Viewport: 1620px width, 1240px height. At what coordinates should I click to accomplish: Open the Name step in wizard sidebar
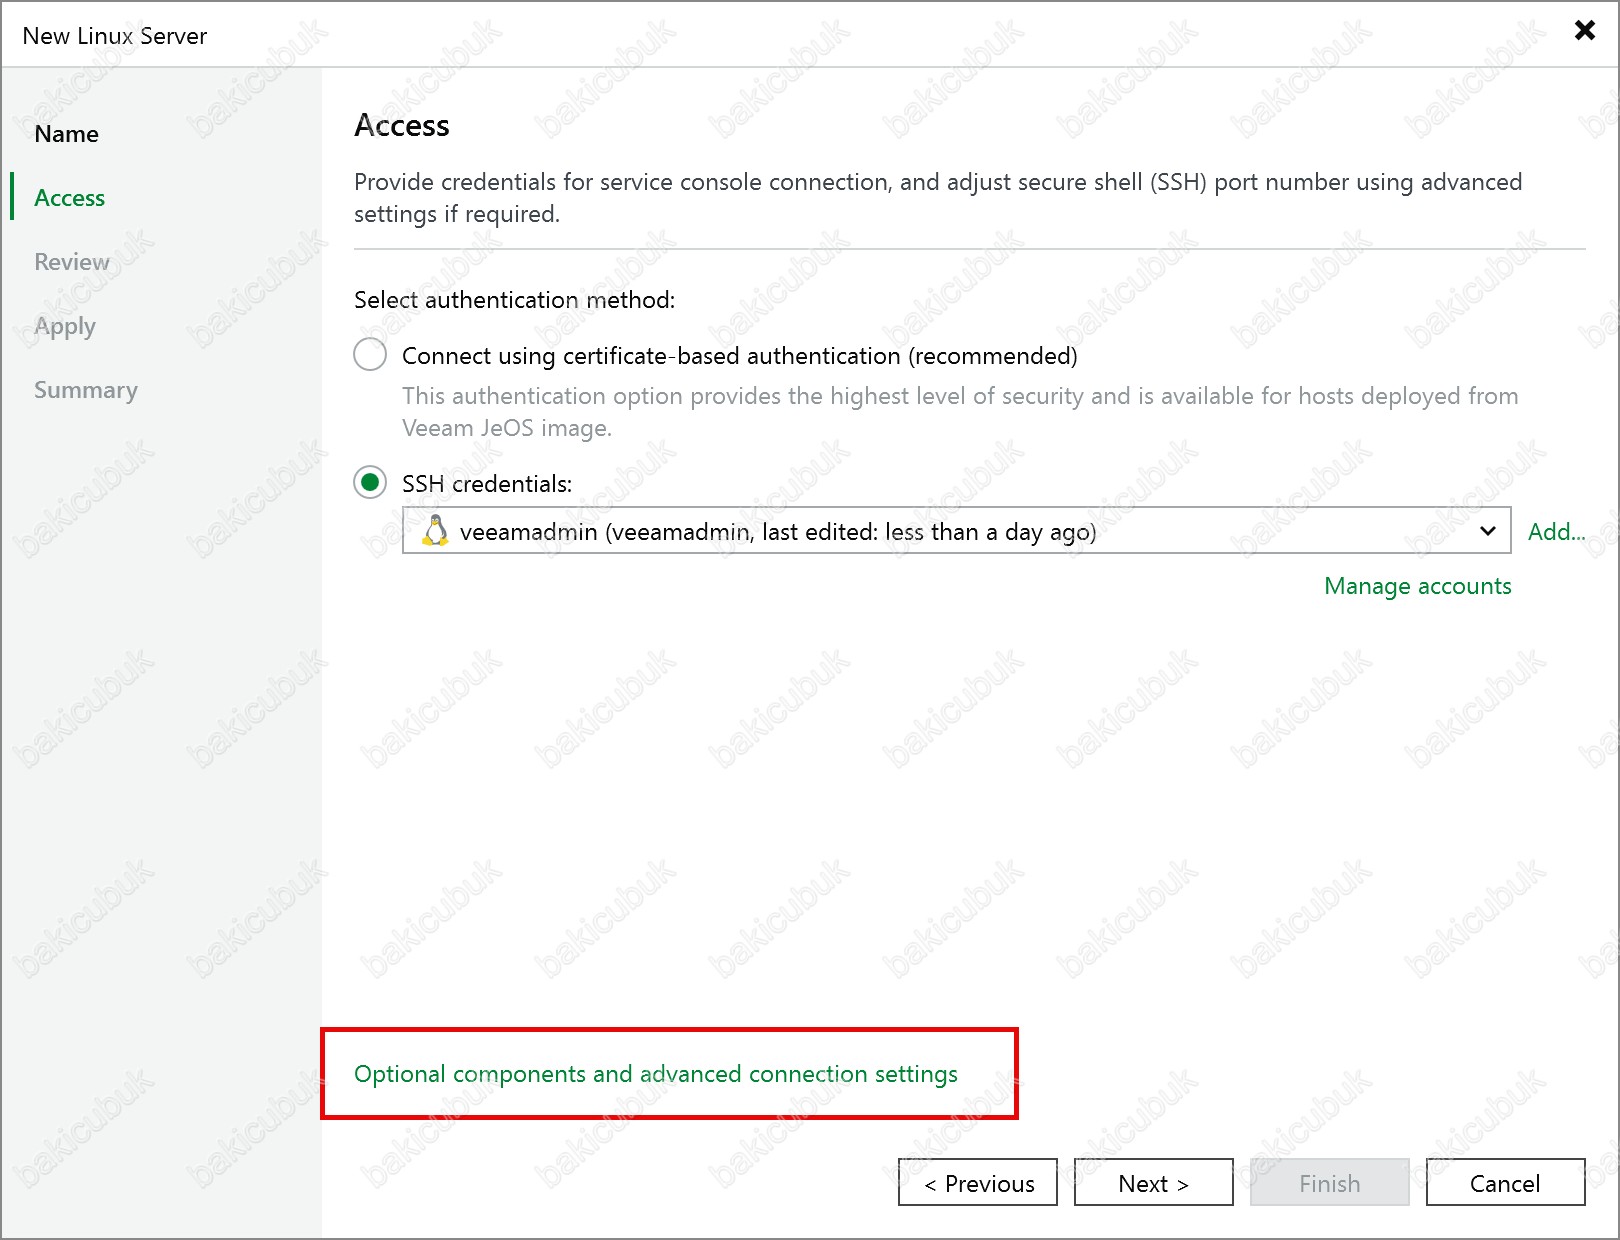click(66, 134)
